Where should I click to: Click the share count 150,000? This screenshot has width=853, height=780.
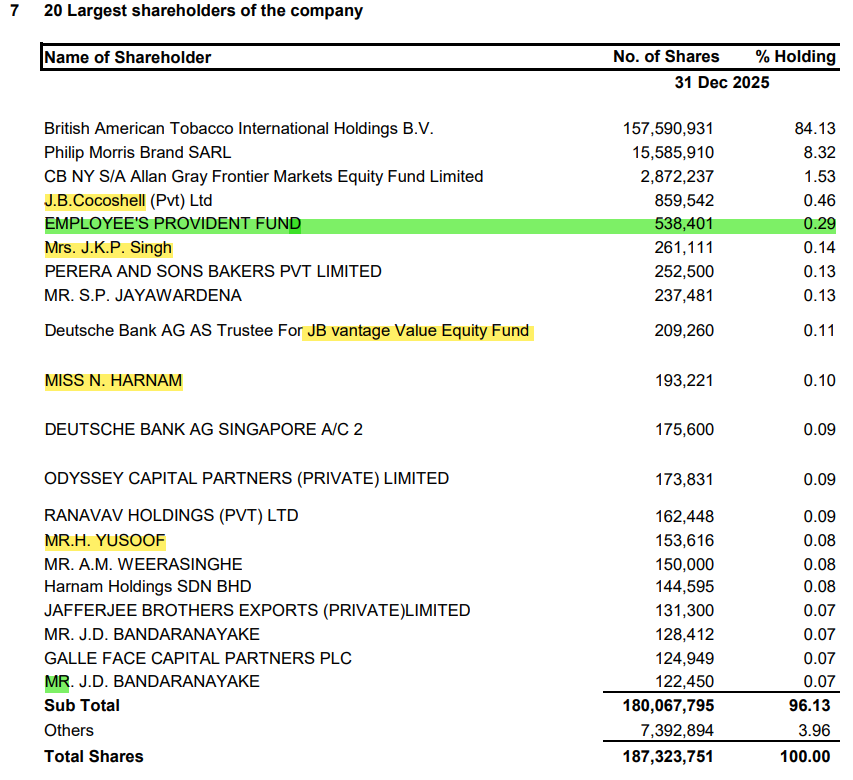[x=684, y=564]
